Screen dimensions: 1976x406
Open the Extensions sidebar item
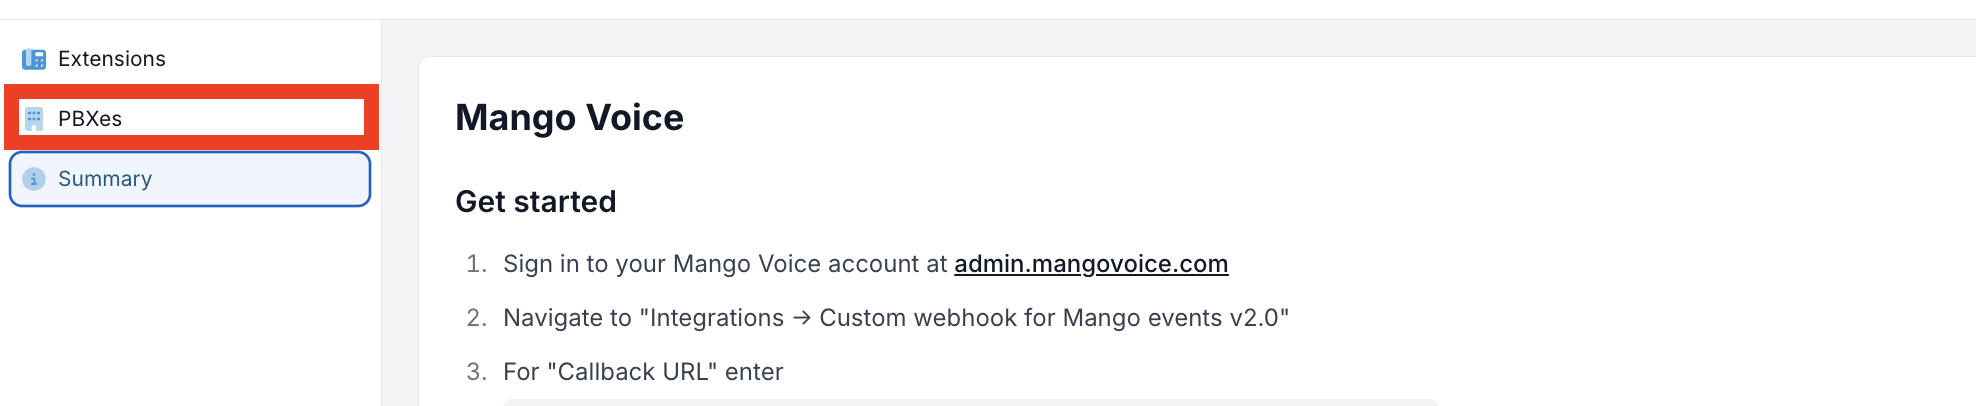point(190,59)
